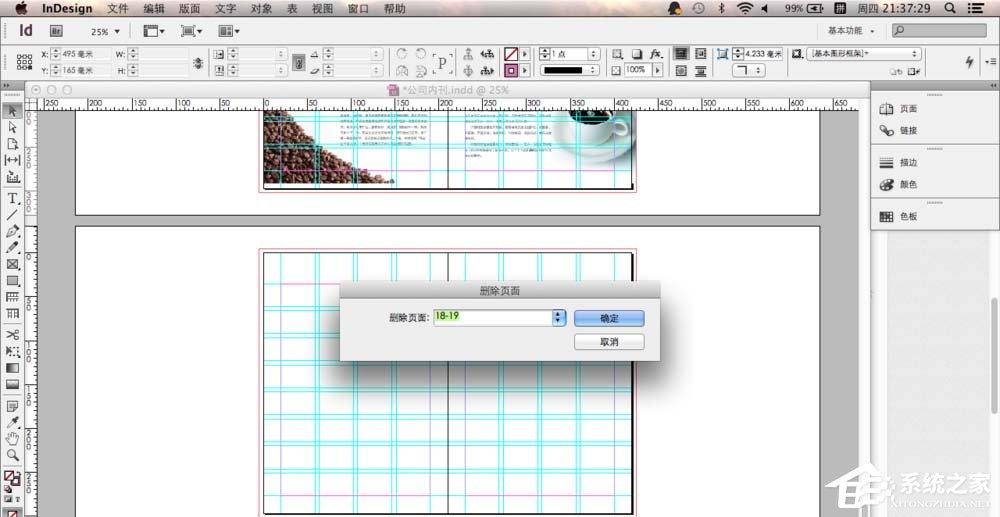Toggle wrap around bounding box button
Viewport: 1000px width, 517px height.
click(700, 54)
